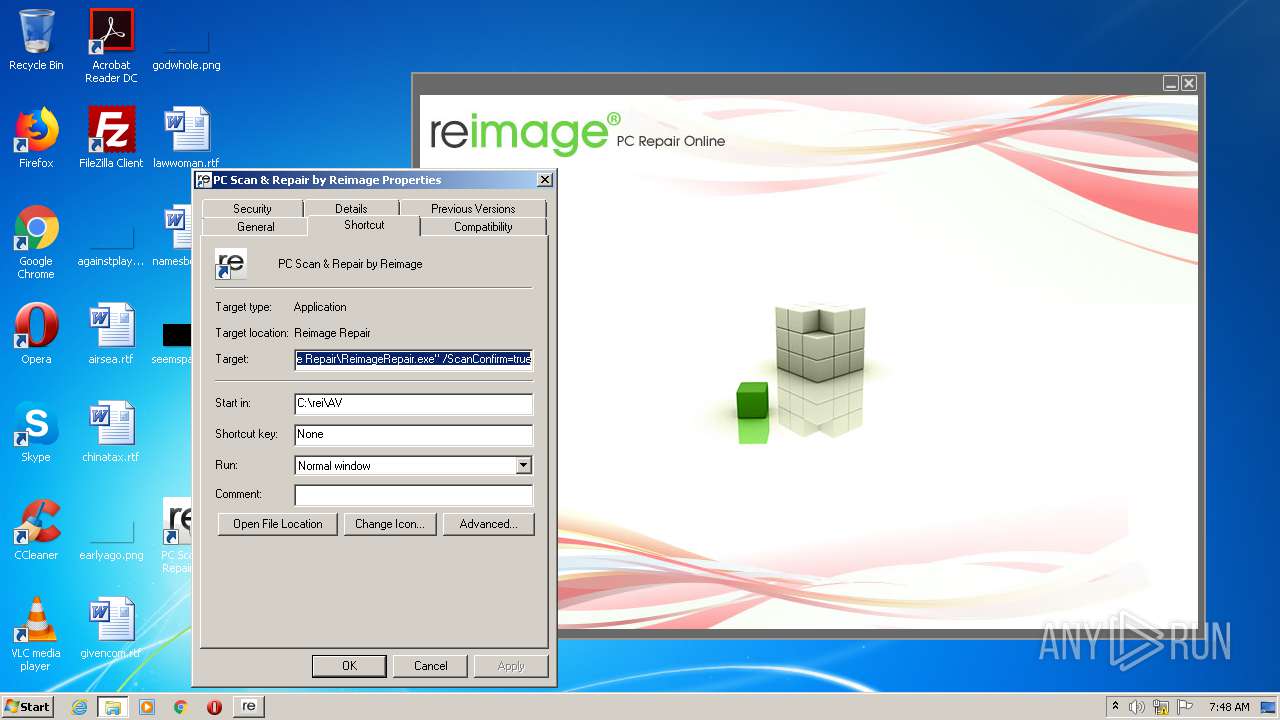Launch Firefox from desktop shortcut

click(x=36, y=138)
